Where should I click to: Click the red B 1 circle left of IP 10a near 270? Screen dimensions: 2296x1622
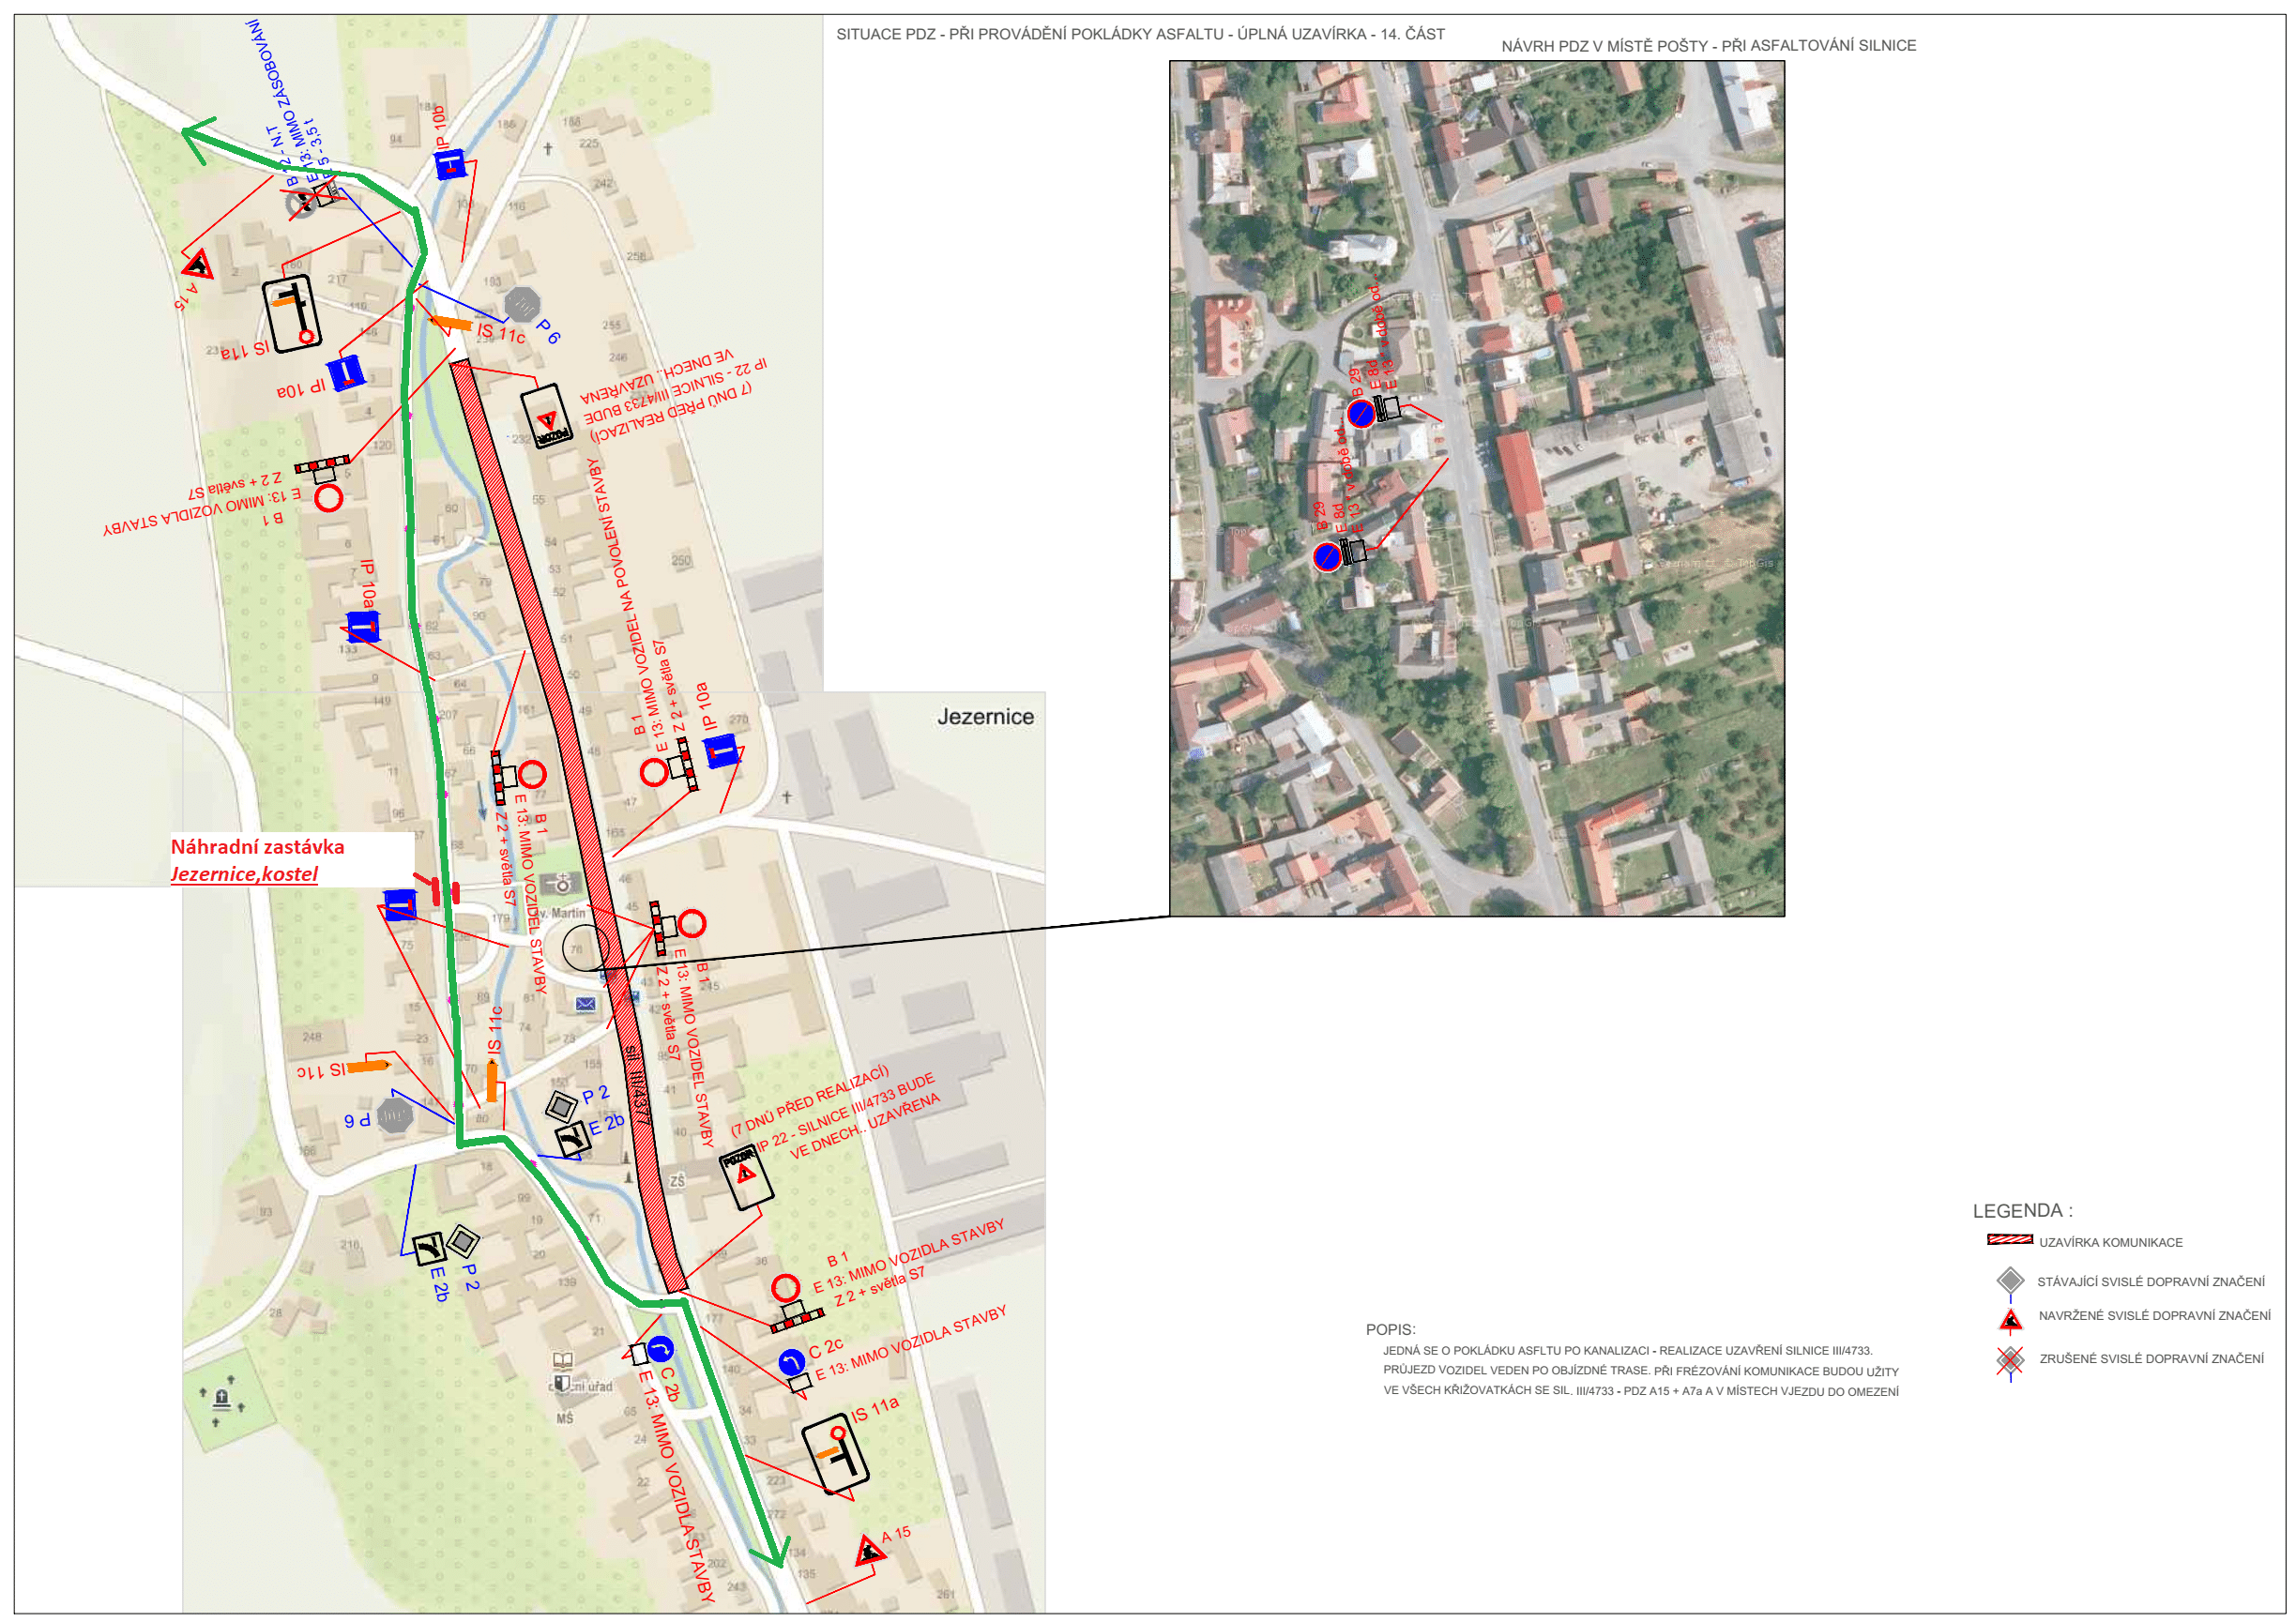pos(654,772)
